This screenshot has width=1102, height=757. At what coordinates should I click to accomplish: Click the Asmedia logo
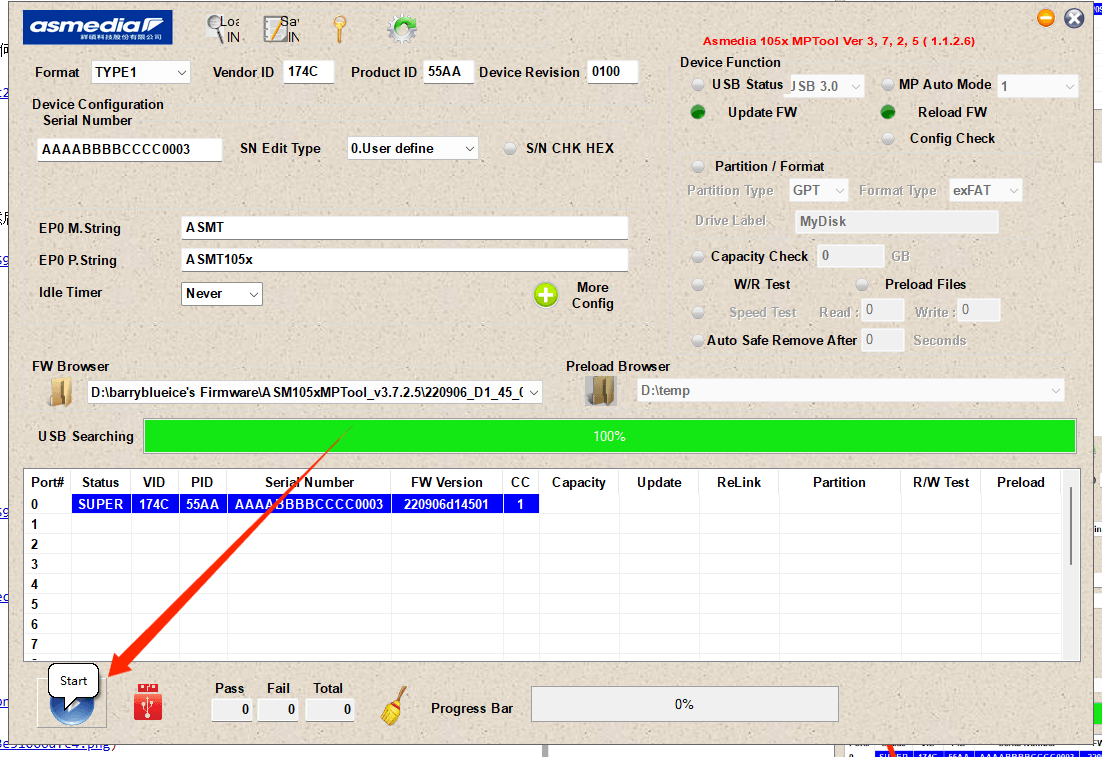coord(98,28)
